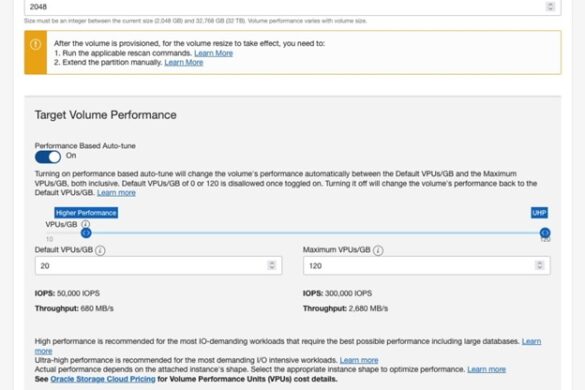Viewport: 585px width, 390px height.
Task: Click info icon beside Default VPUs/GB
Action: click(100, 250)
